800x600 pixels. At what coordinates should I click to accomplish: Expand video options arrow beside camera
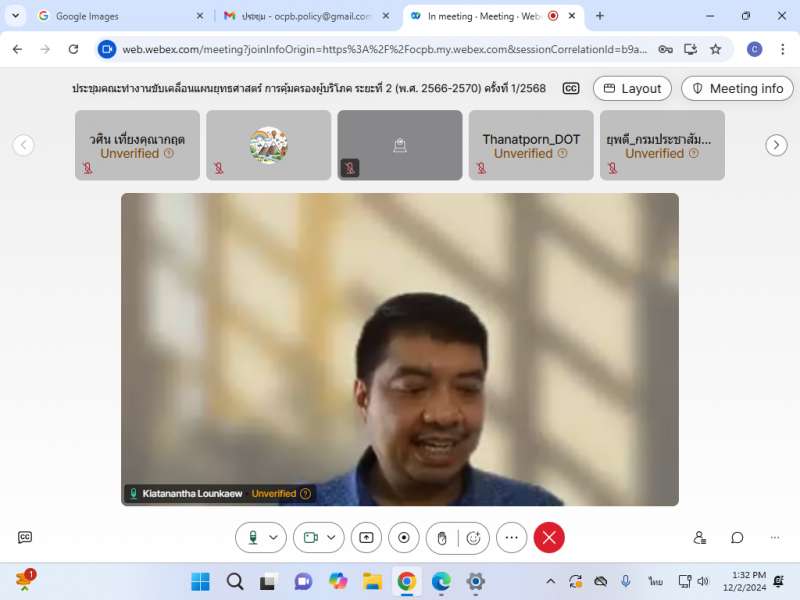pyautogui.click(x=333, y=538)
